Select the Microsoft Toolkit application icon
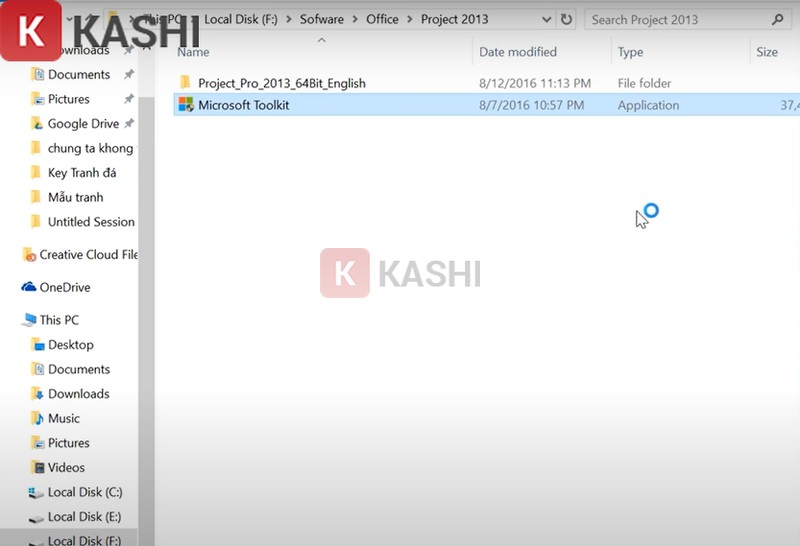Screen dimensions: 800x546 point(186,105)
